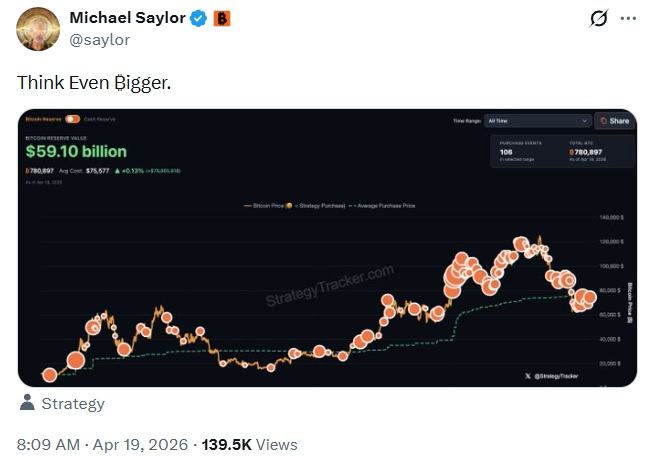Open the post's more options menu
Screen dimensions: 654x457
627,19
